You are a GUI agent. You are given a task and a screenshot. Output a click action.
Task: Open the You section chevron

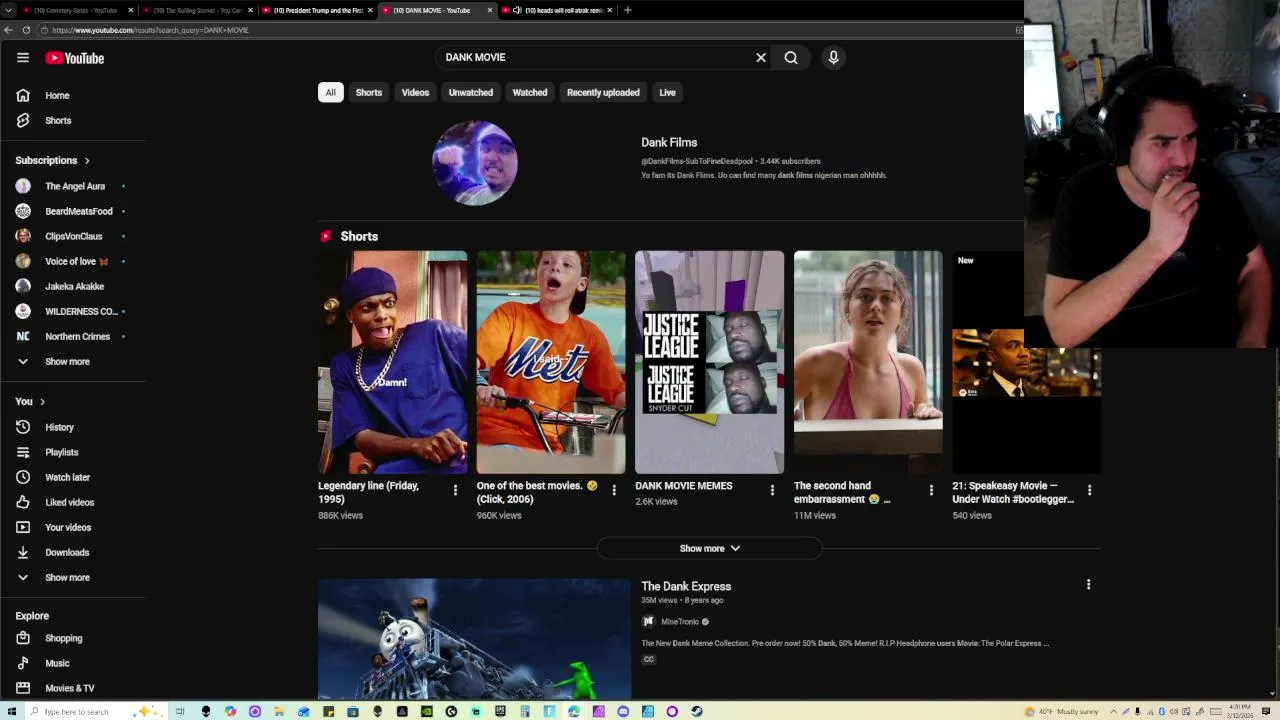(x=42, y=401)
